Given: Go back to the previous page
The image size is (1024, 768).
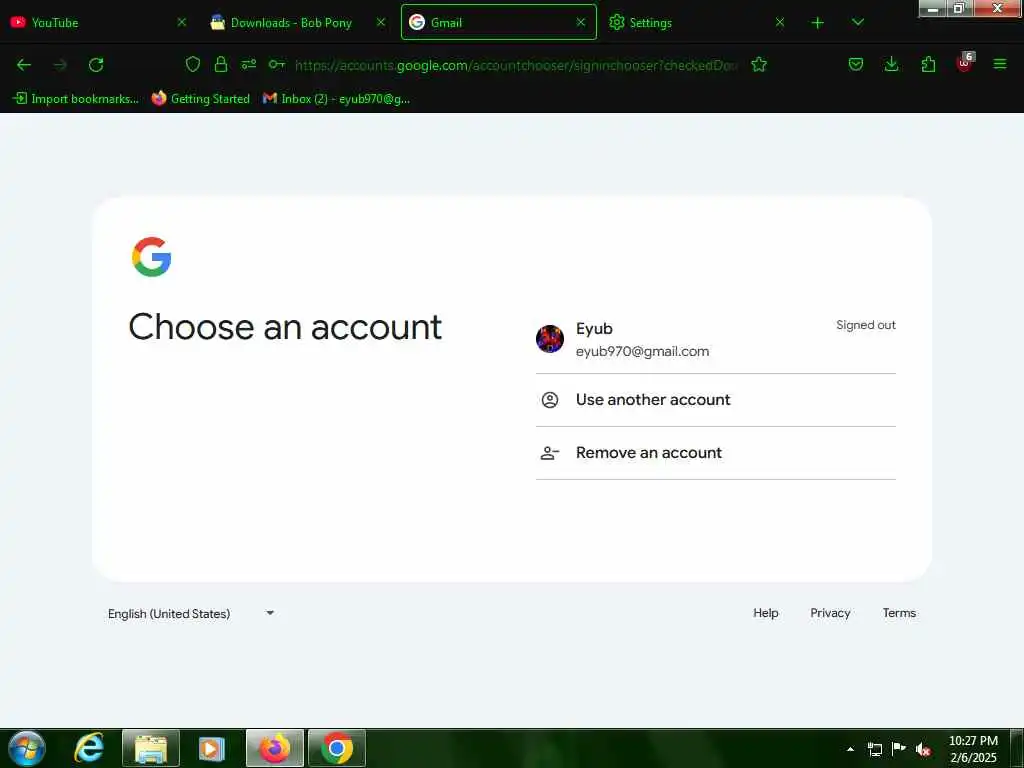Looking at the screenshot, I should pyautogui.click(x=24, y=65).
